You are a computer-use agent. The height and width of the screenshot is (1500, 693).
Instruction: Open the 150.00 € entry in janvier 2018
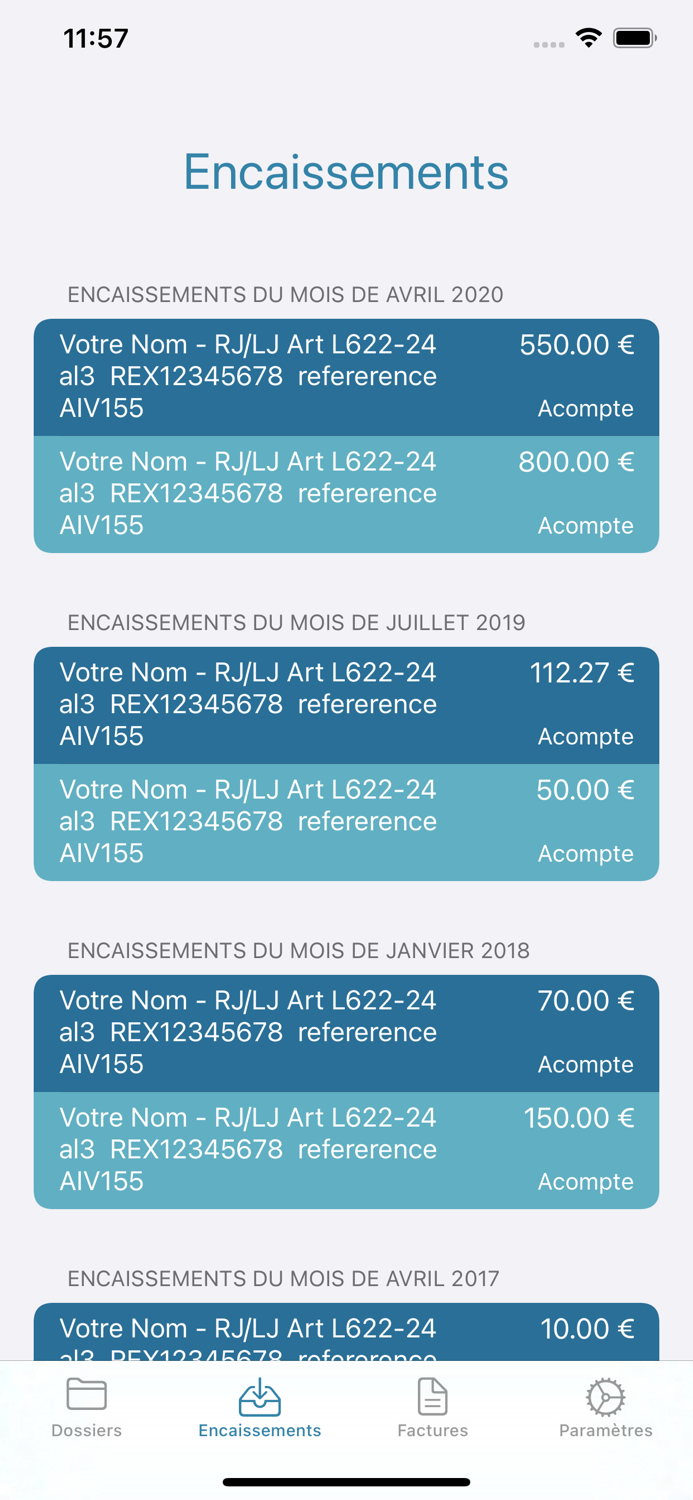[x=346, y=1150]
